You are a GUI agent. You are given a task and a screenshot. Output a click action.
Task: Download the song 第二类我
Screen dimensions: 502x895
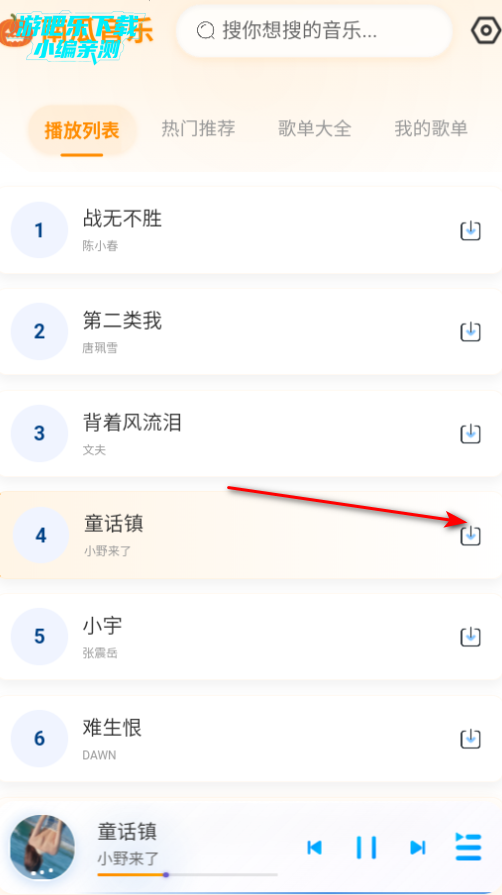click(471, 332)
